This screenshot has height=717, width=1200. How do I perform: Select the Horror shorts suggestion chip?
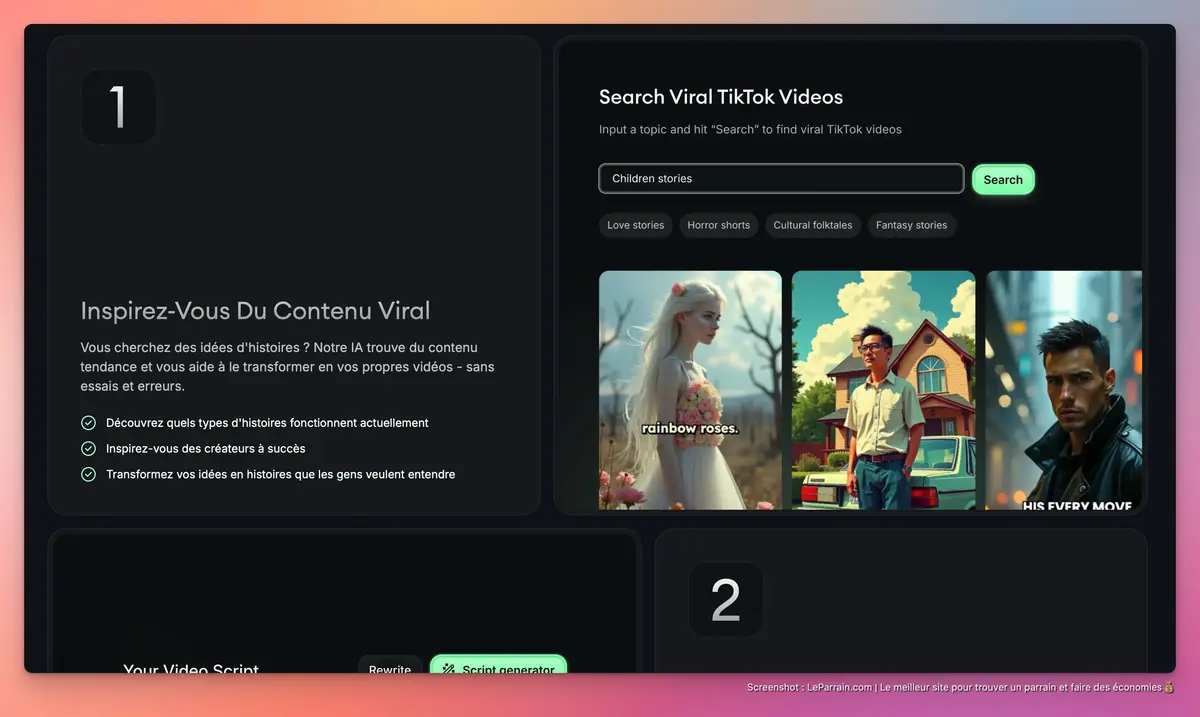click(719, 225)
